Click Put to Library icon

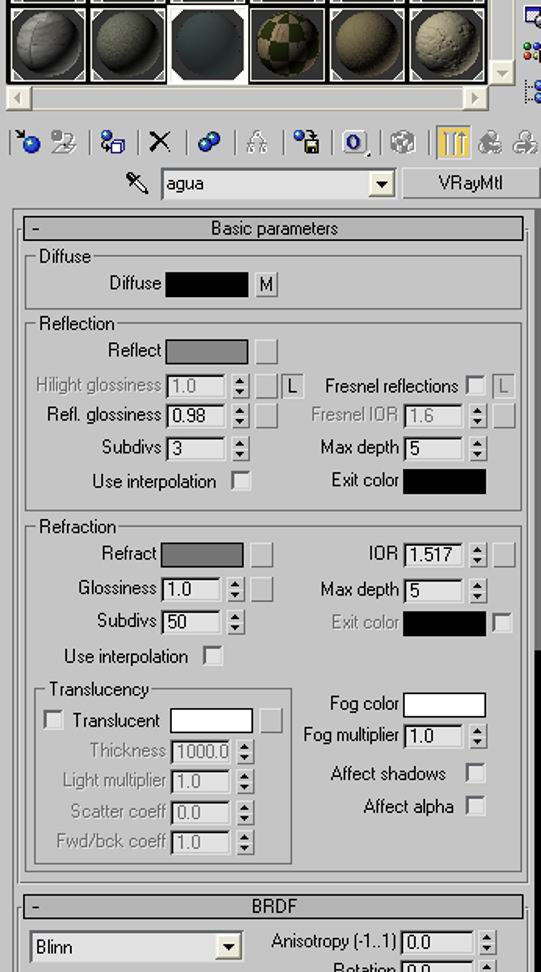pos(306,142)
